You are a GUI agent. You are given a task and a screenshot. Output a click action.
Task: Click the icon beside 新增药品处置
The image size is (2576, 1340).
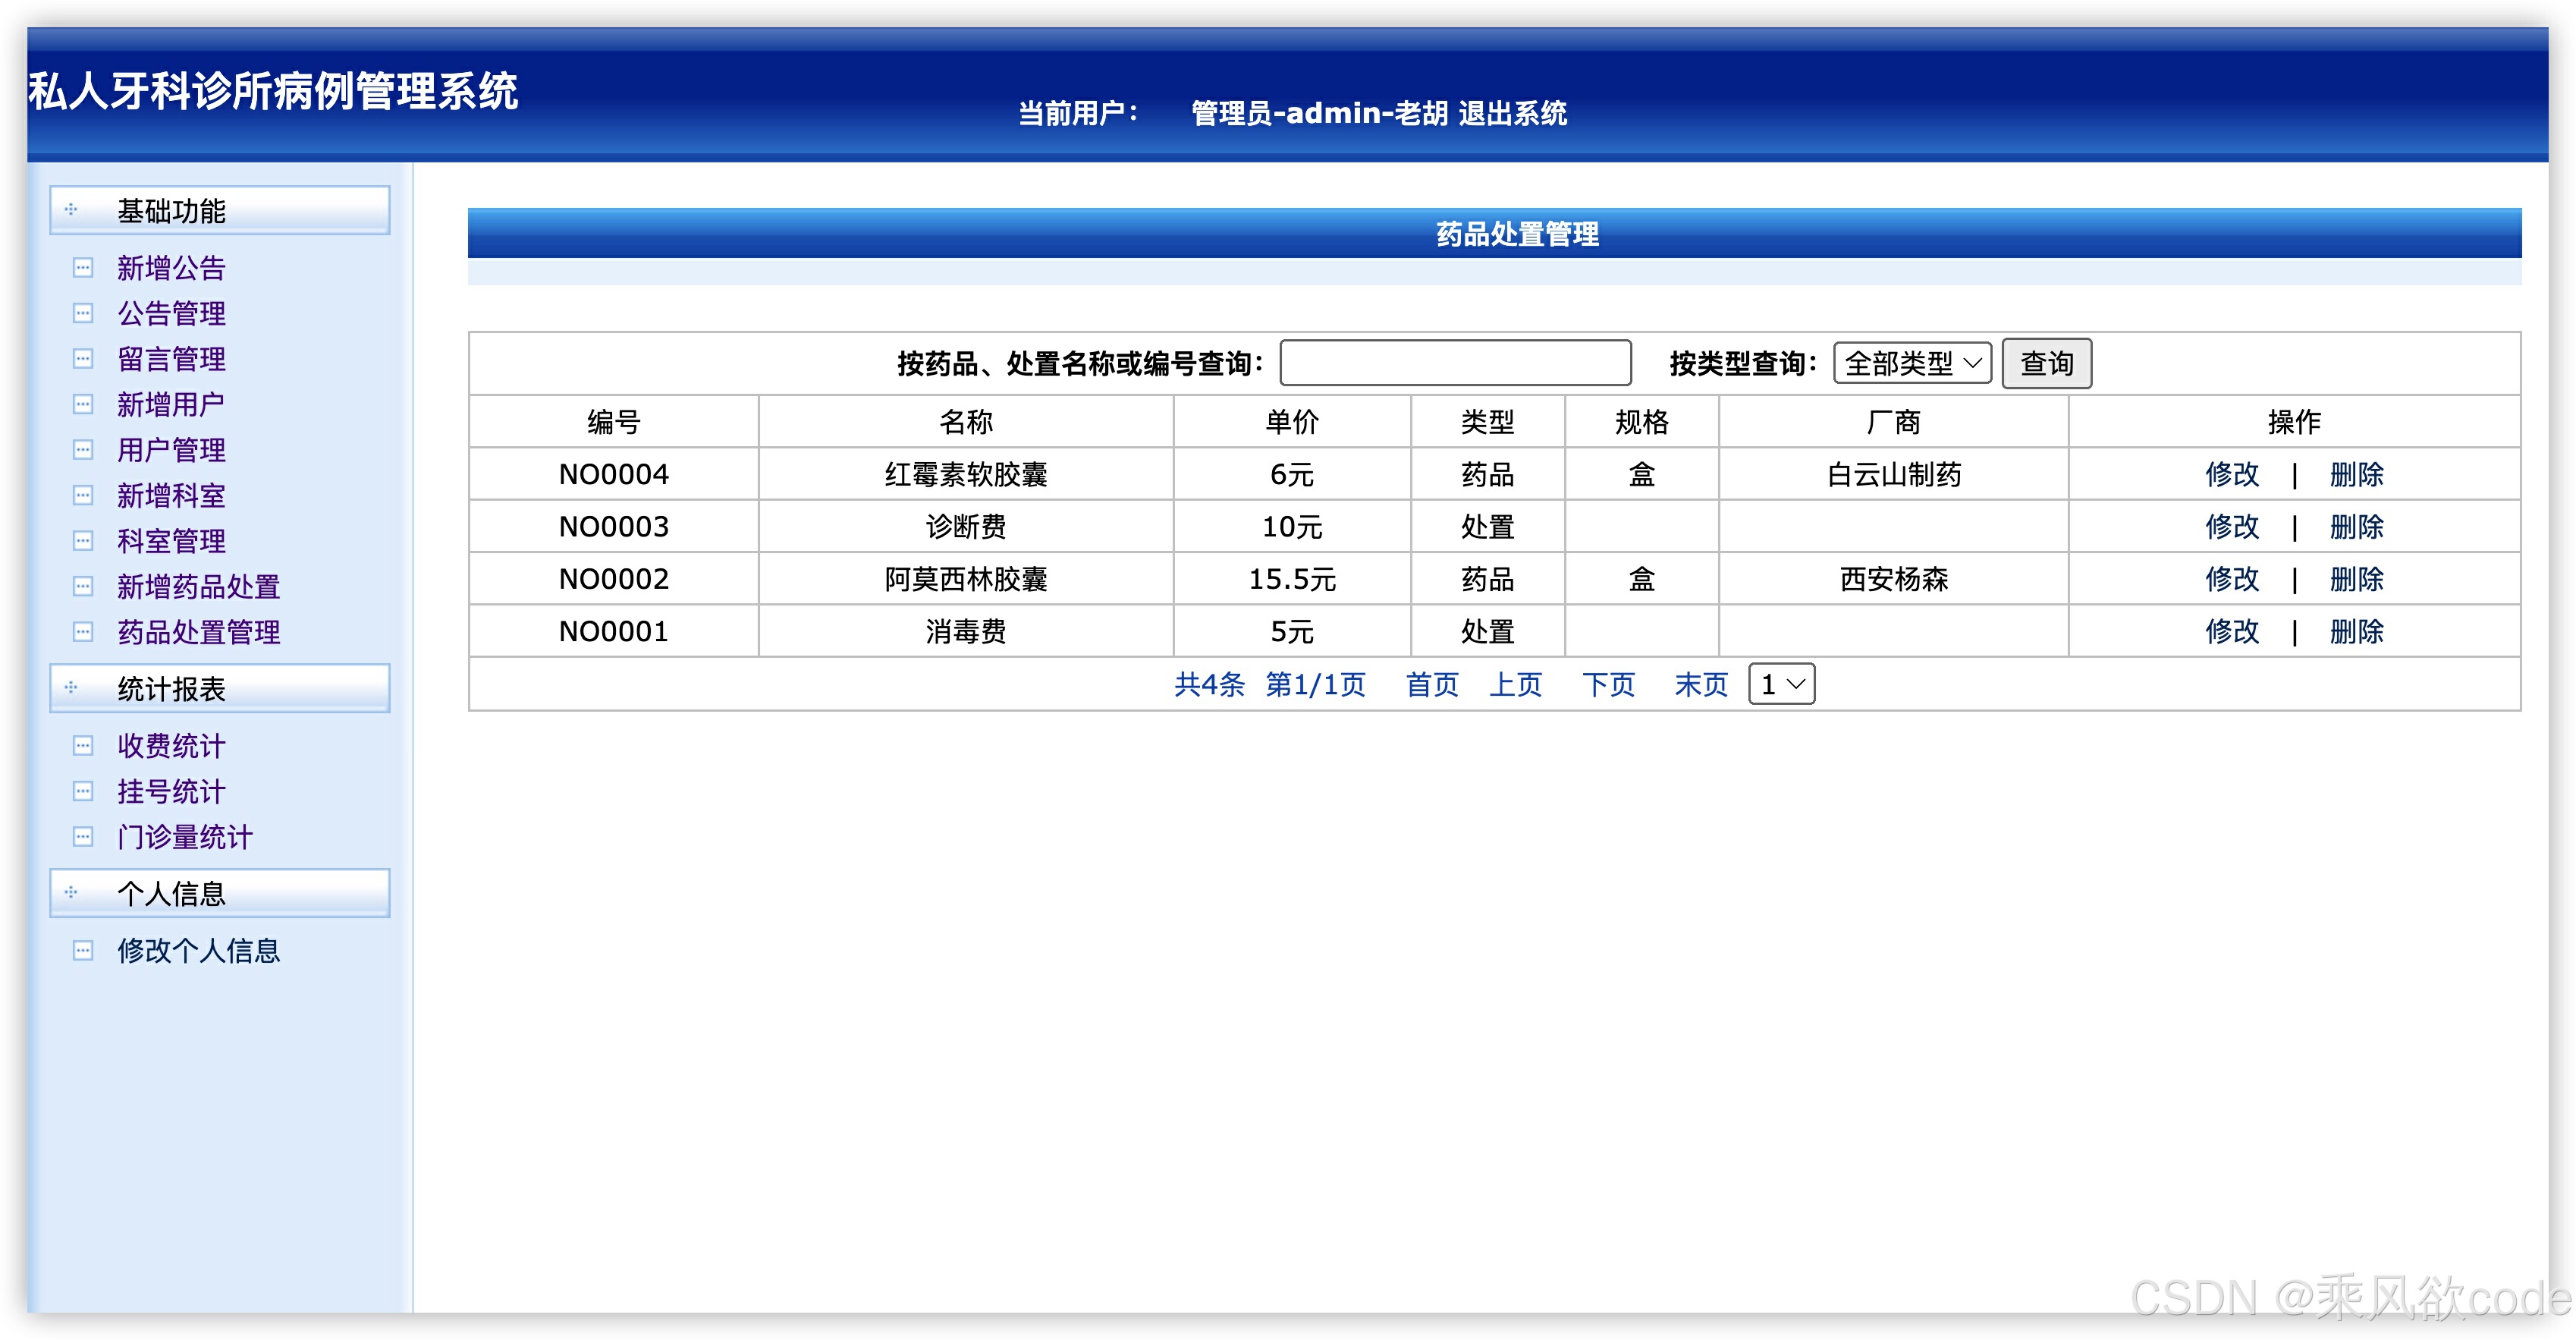83,587
